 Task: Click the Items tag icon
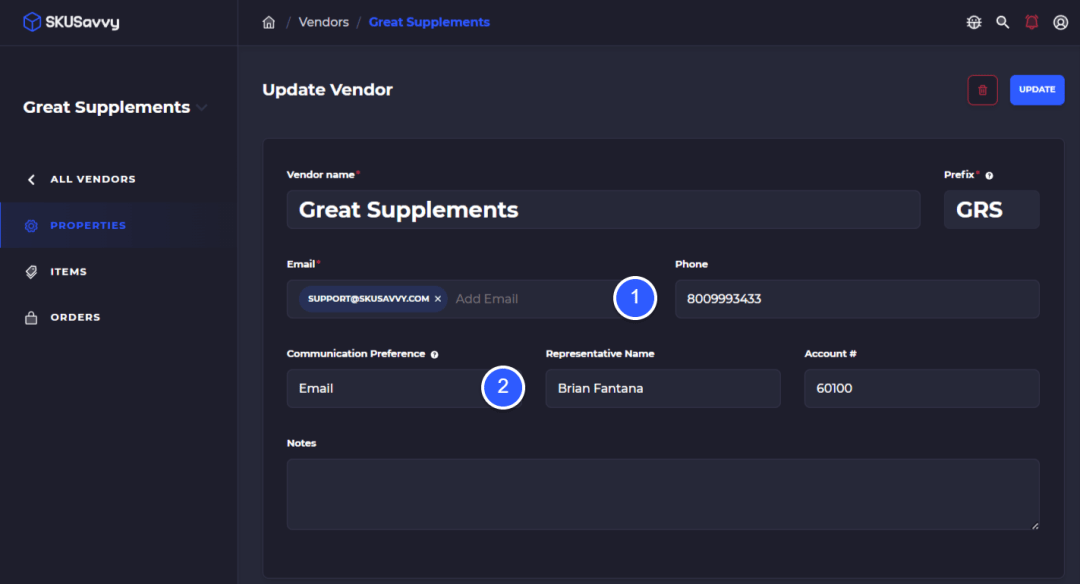coord(31,272)
